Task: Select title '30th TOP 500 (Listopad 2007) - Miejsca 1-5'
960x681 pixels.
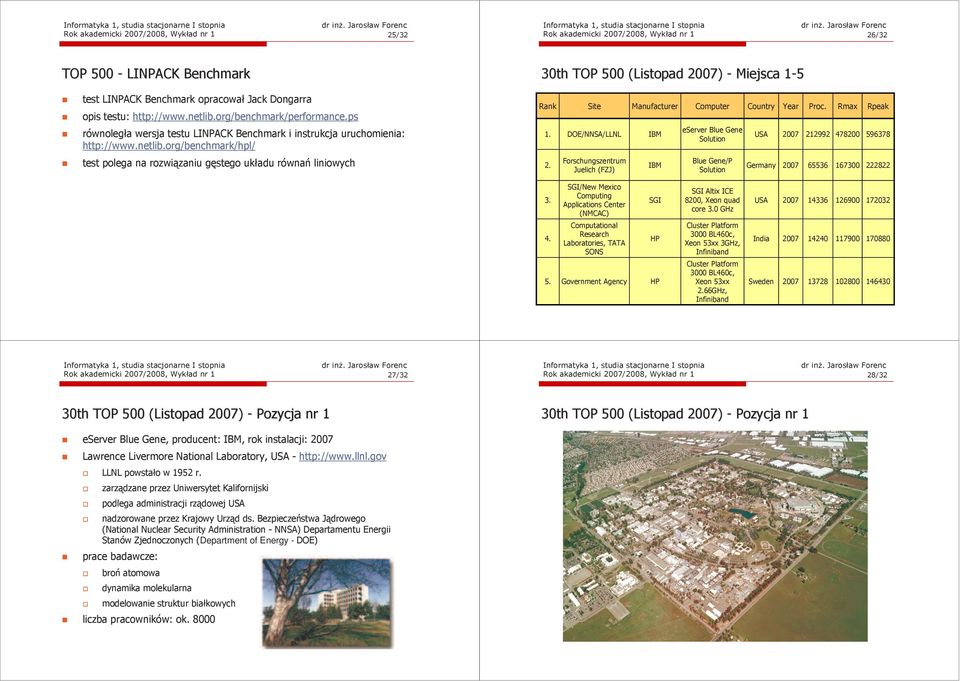Action: coord(672,74)
